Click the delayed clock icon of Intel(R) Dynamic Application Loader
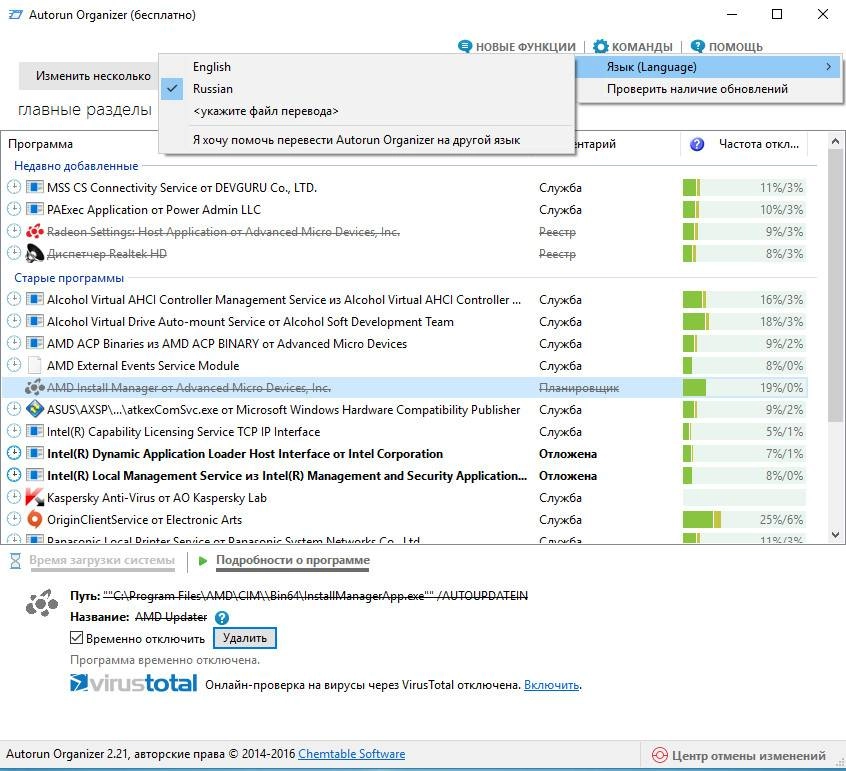The image size is (846, 771). click(x=14, y=454)
